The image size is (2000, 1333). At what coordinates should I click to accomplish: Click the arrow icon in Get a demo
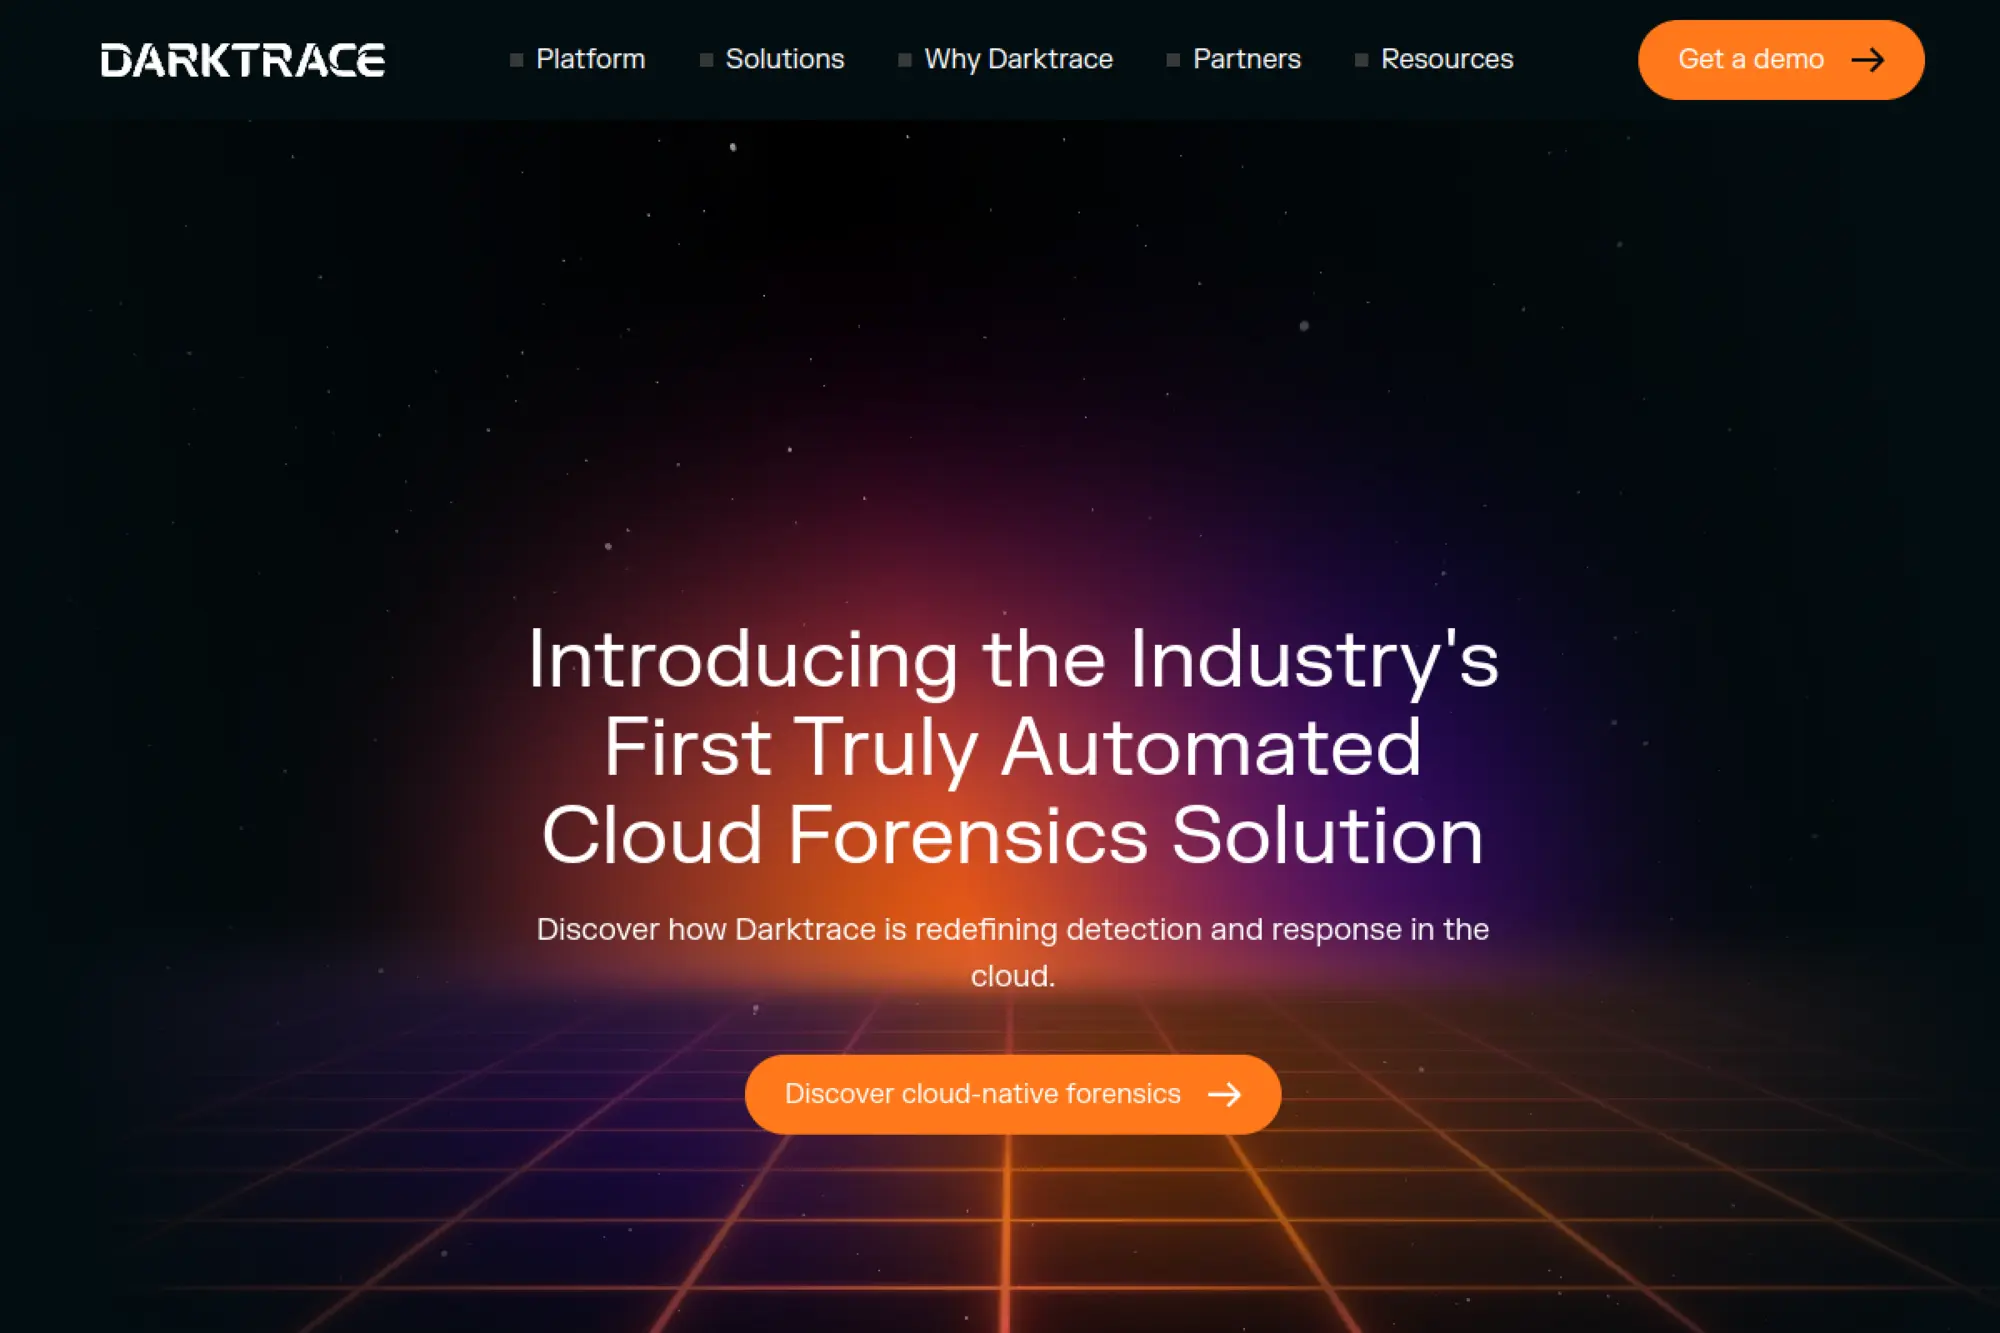(1867, 60)
